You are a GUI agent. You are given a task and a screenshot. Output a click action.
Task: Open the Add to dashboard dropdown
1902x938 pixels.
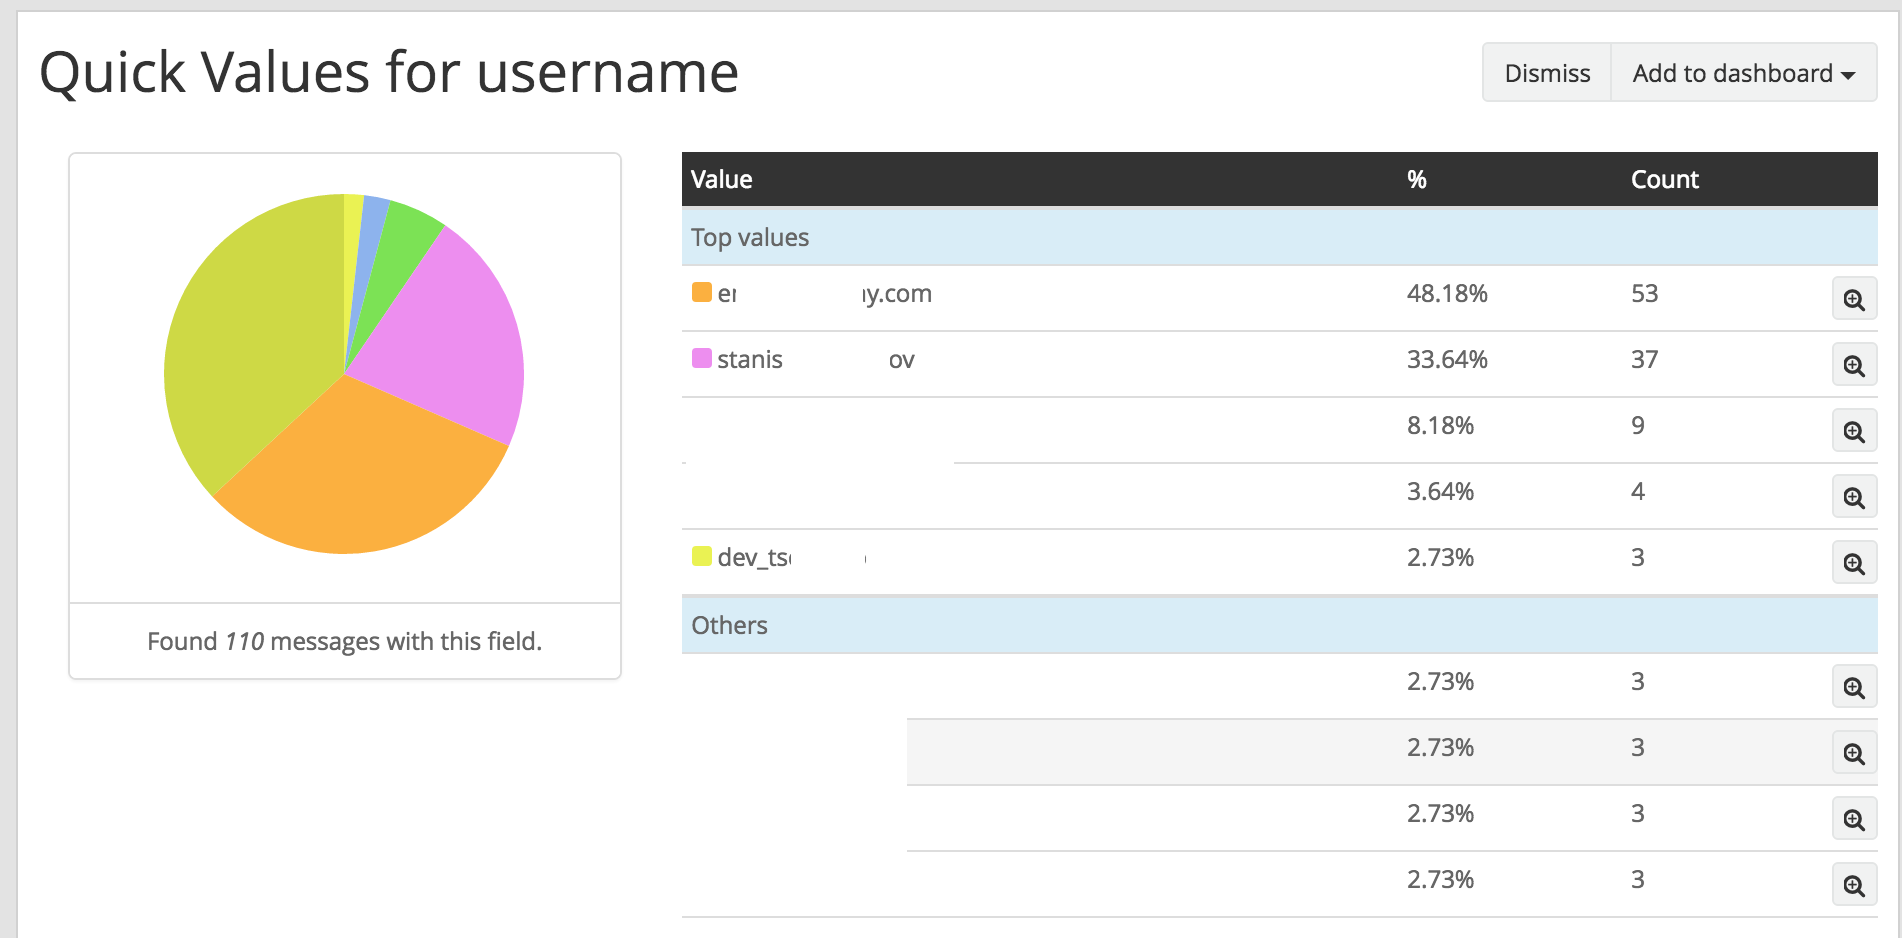tap(1744, 73)
